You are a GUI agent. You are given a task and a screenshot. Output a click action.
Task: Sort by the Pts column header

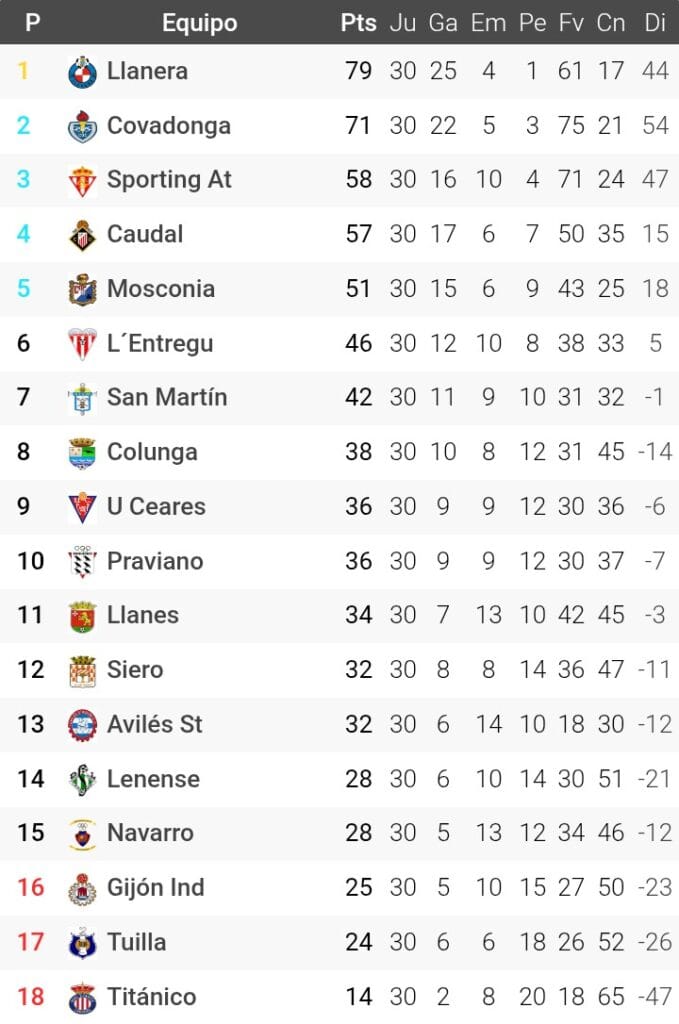click(358, 23)
